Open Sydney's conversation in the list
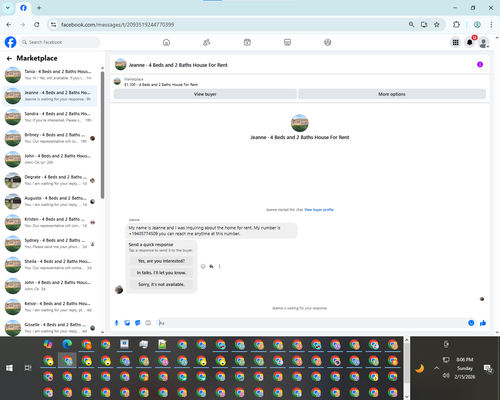Image resolution: width=500 pixels, height=400 pixels. coord(50,243)
